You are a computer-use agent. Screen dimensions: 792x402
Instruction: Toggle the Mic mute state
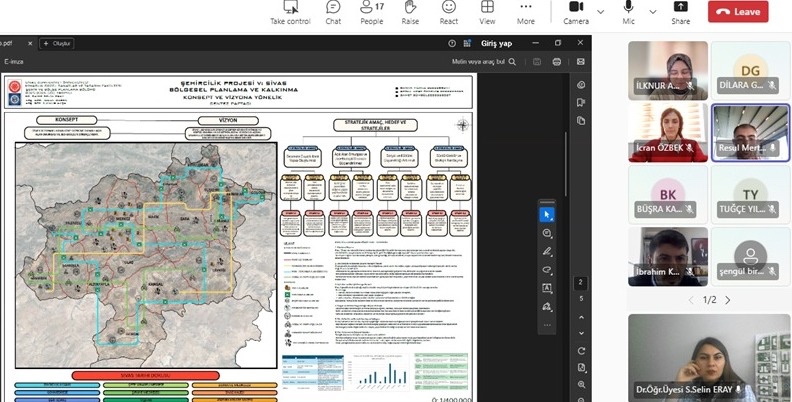click(x=629, y=12)
